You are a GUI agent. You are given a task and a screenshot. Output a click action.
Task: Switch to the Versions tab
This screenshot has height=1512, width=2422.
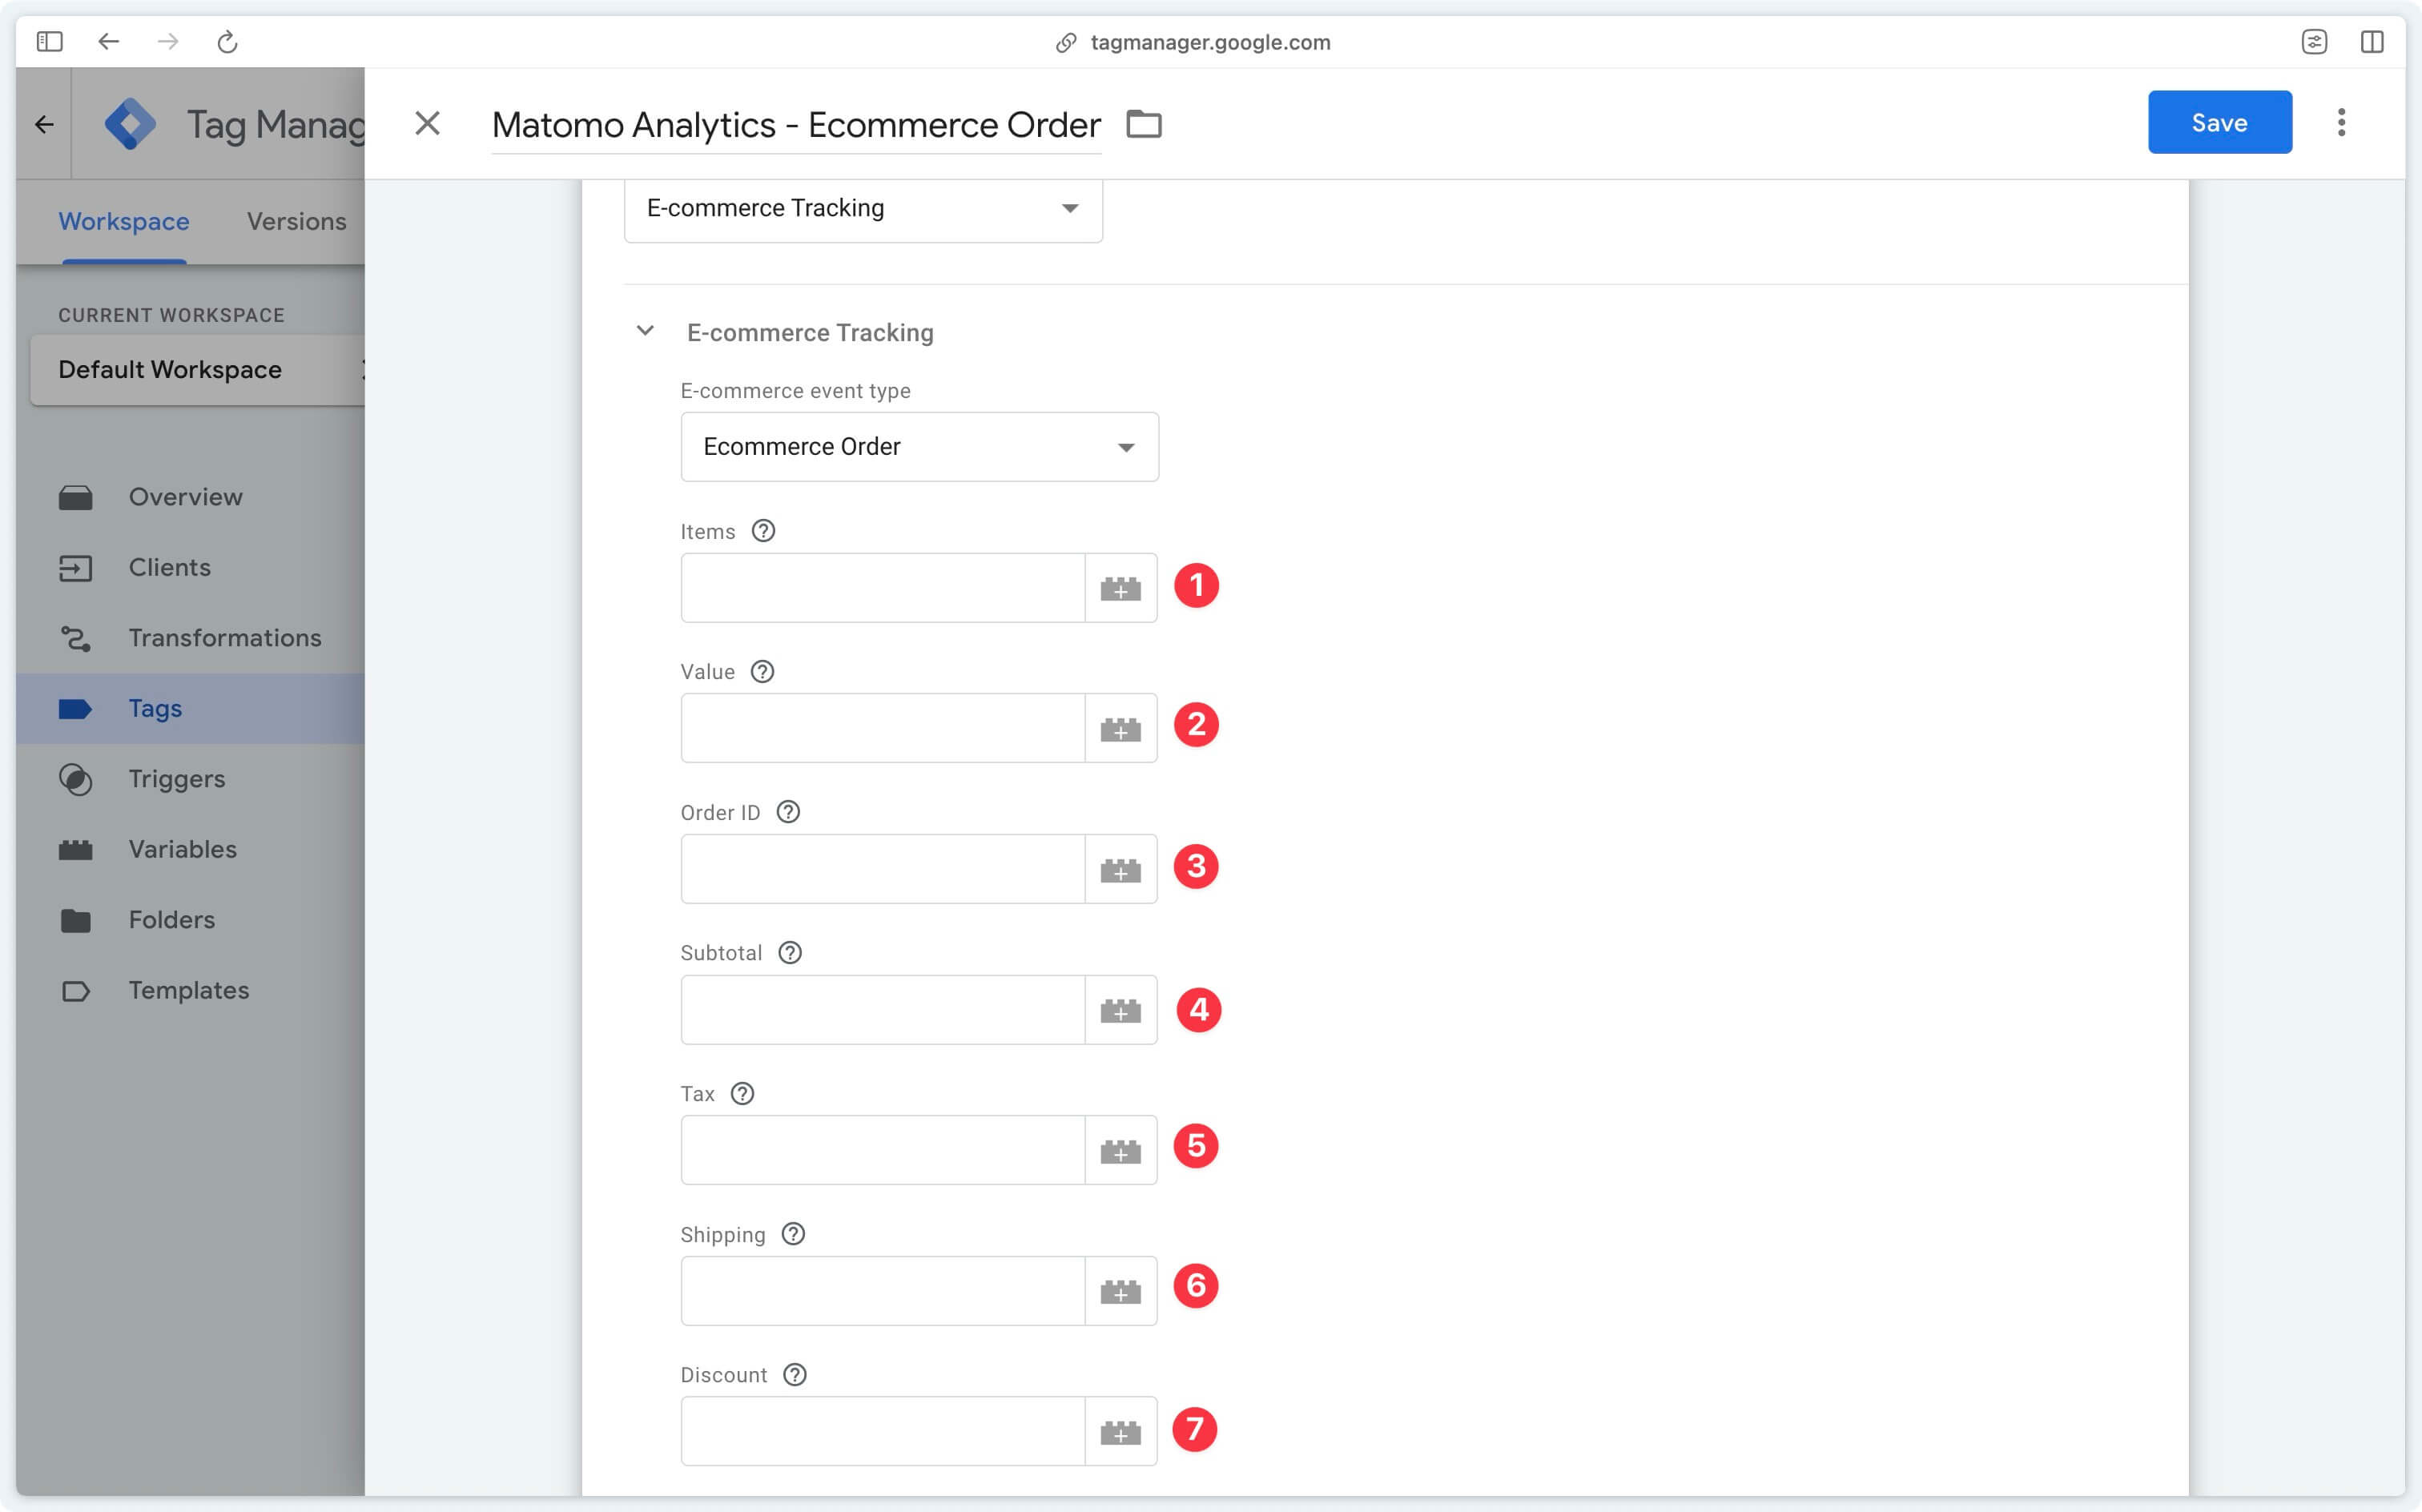(x=297, y=221)
